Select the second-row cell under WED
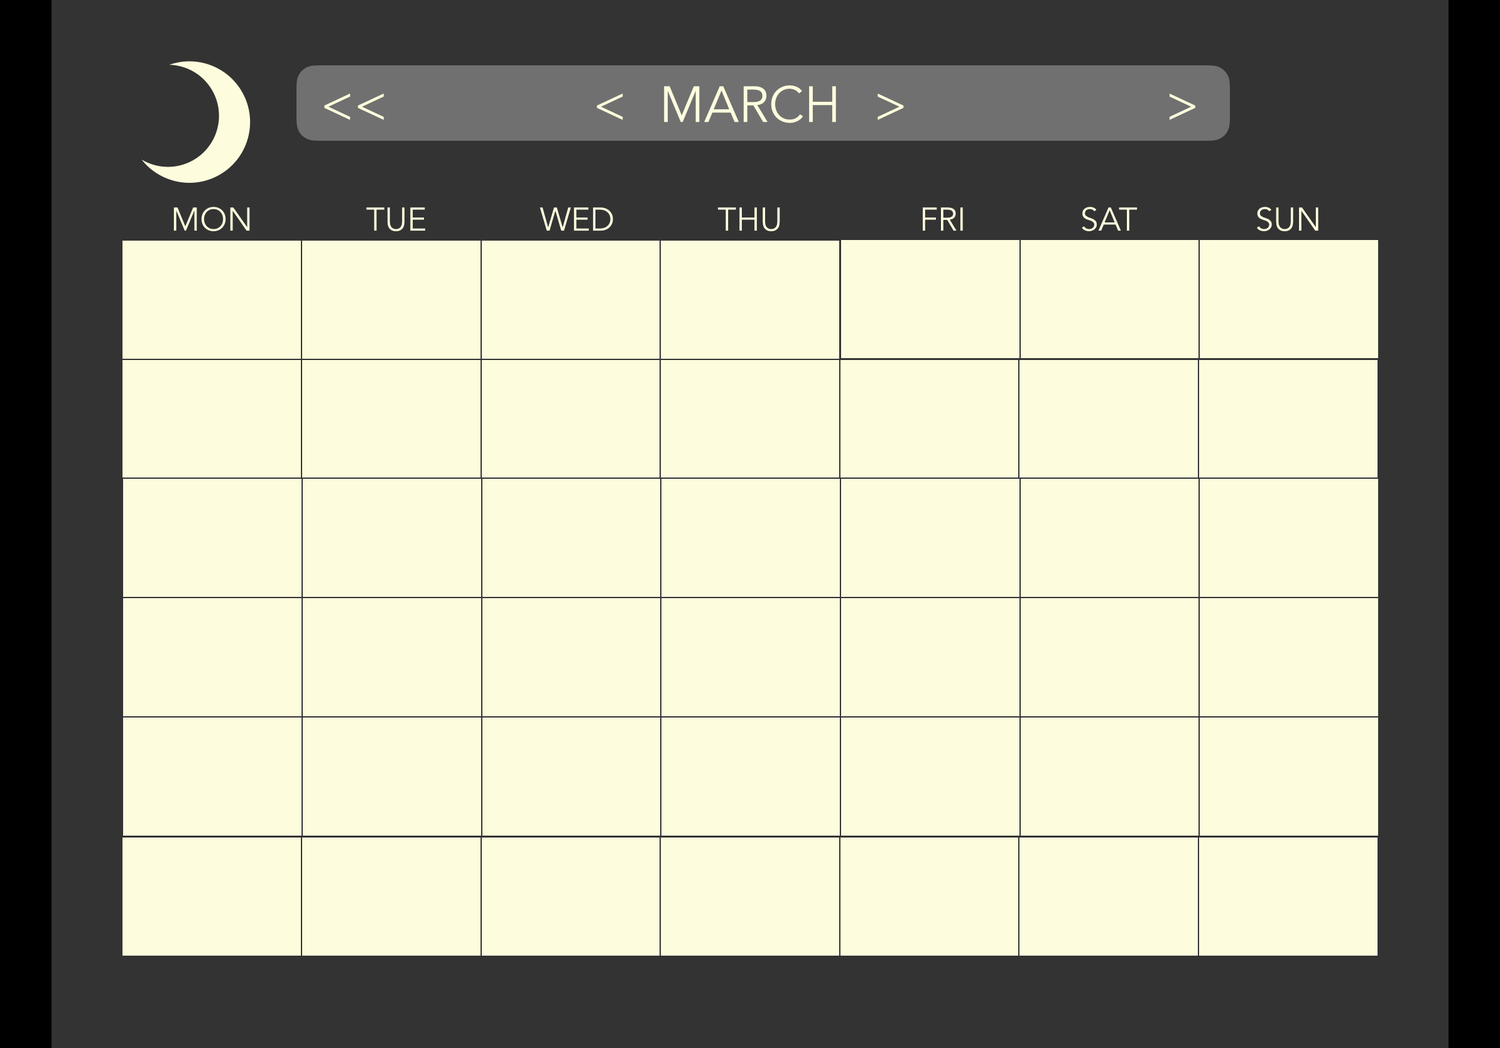This screenshot has height=1048, width=1500. tap(571, 419)
